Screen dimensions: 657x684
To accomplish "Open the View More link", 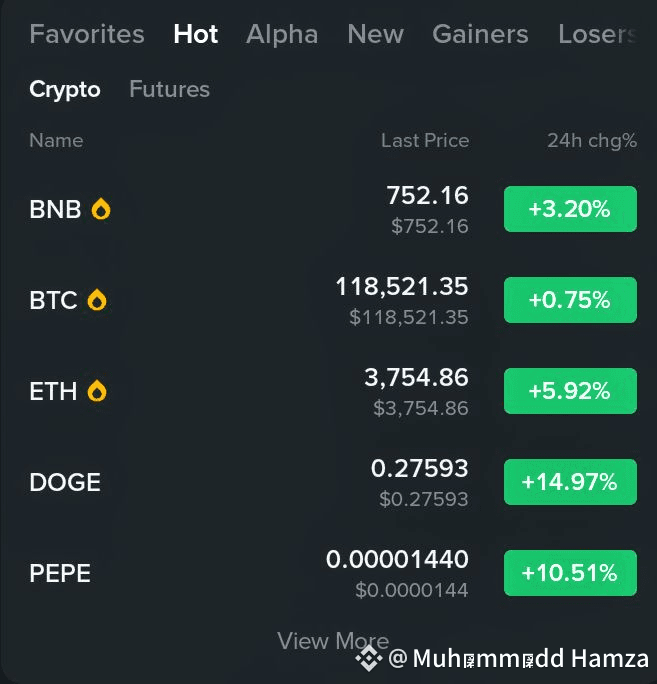I will (333, 641).
